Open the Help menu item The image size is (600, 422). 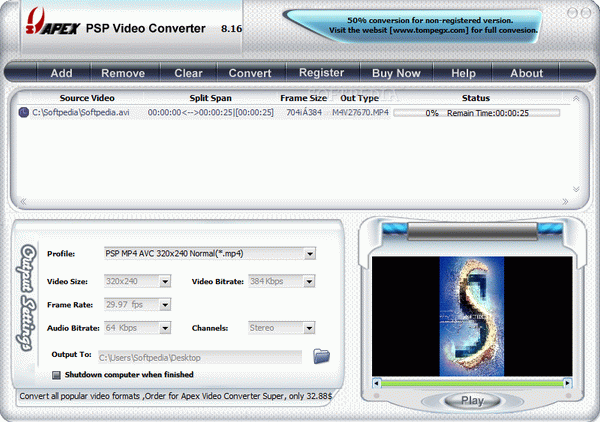point(463,73)
